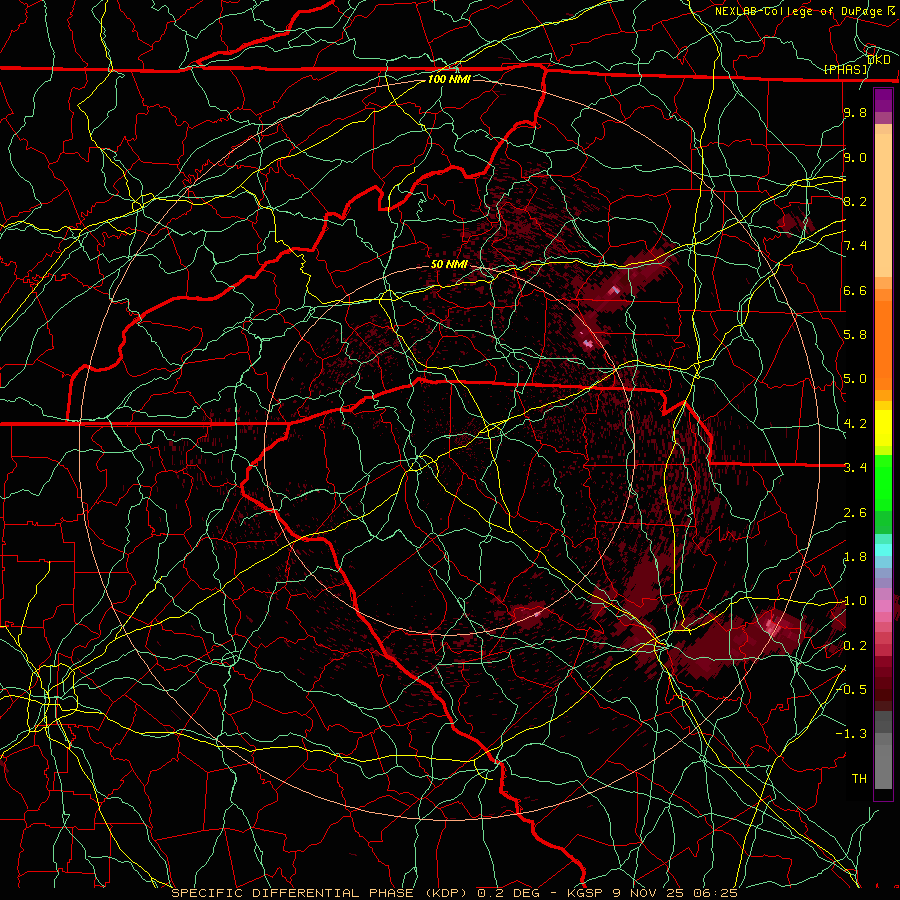Click the 2.6 value on the color scale

tap(855, 513)
